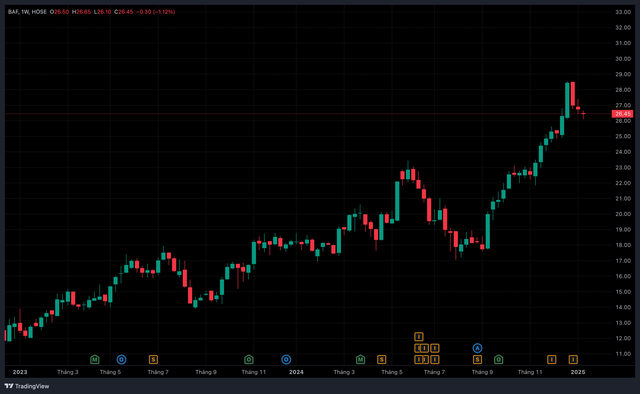Click the tall green candle peaking near 28.50
Image resolution: width=640 pixels, height=394 pixels.
tap(567, 100)
